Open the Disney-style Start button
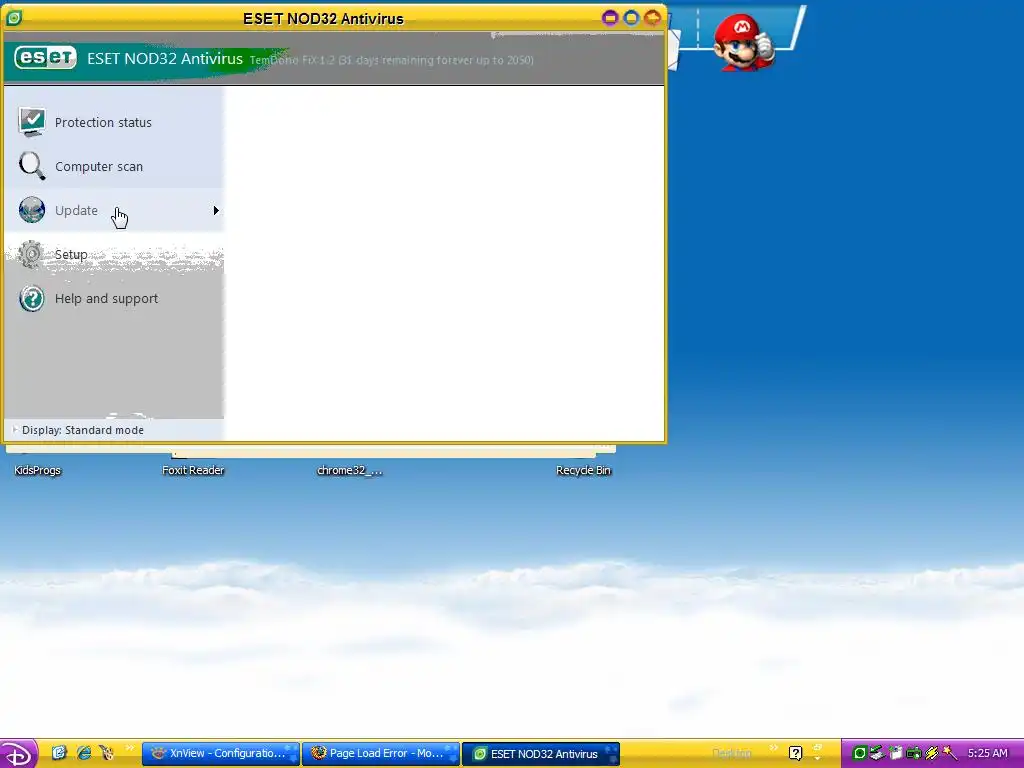Screen dimensions: 1024x768 [x=18, y=754]
